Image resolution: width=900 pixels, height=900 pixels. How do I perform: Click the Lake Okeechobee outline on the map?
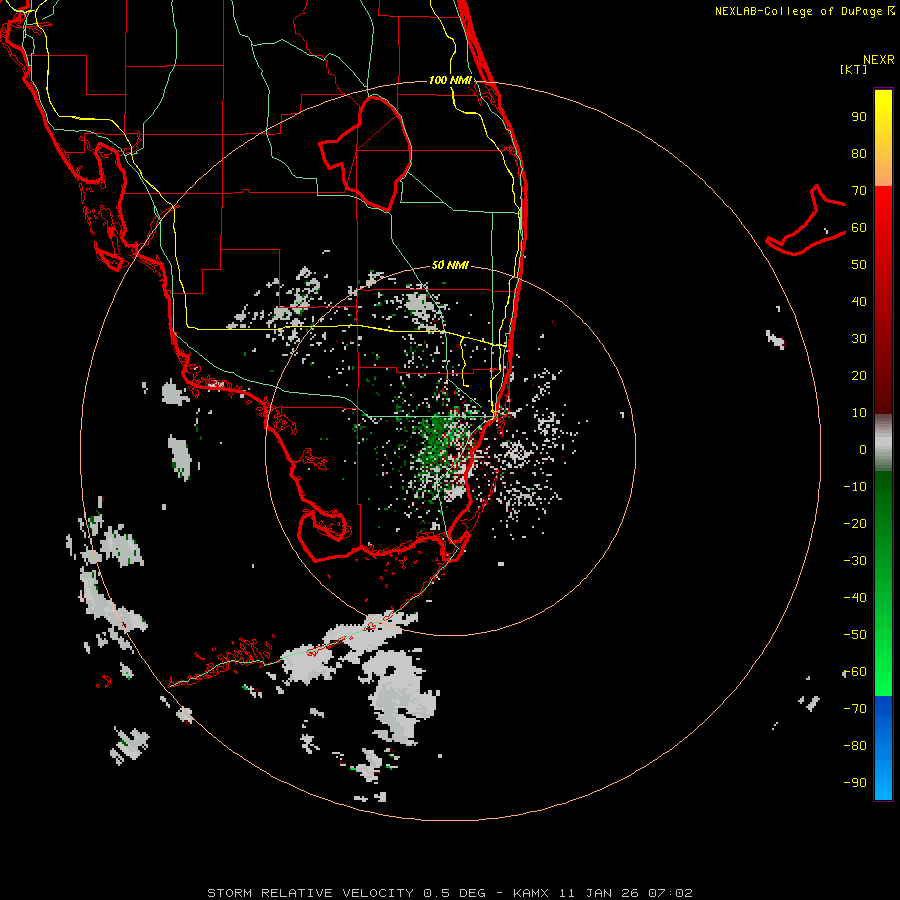[x=366, y=153]
